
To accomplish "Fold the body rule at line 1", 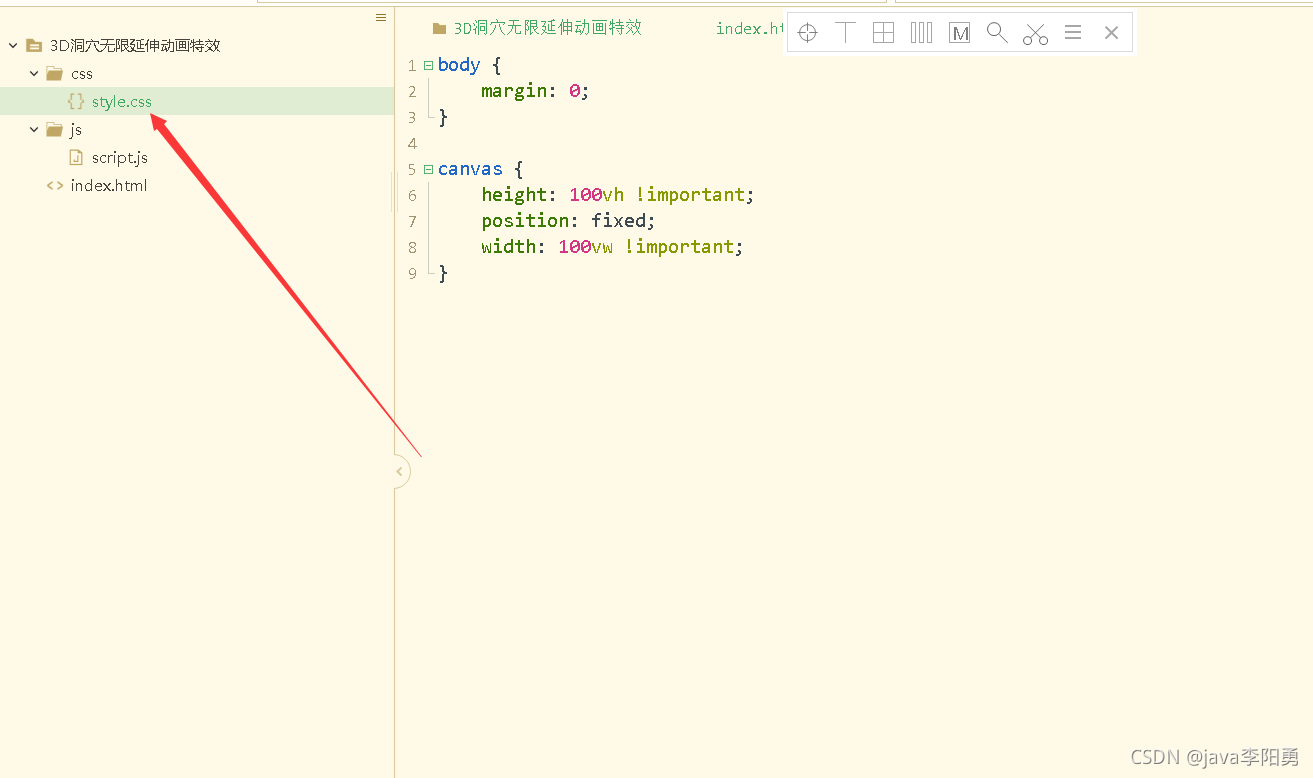I will point(428,65).
